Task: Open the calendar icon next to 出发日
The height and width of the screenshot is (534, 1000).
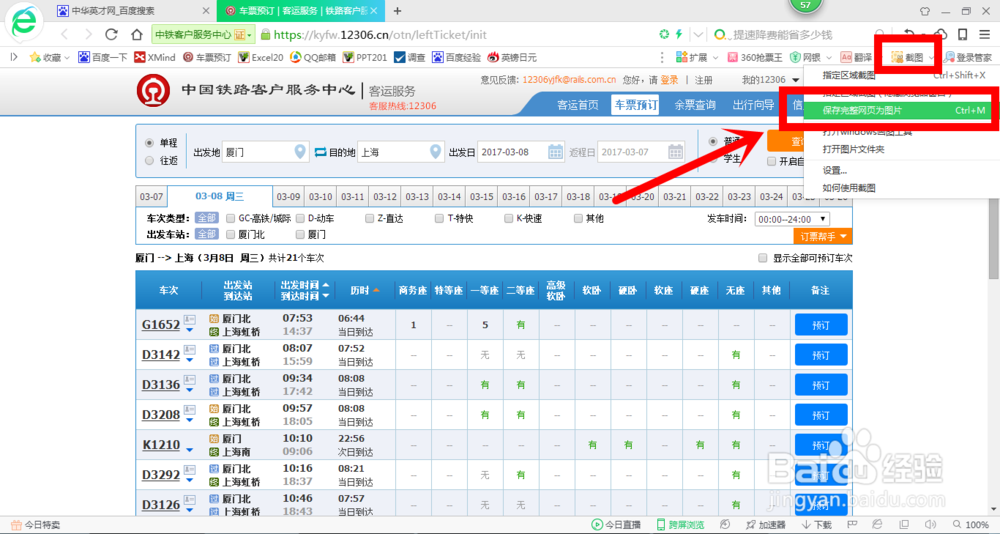Action: pyautogui.click(x=555, y=152)
